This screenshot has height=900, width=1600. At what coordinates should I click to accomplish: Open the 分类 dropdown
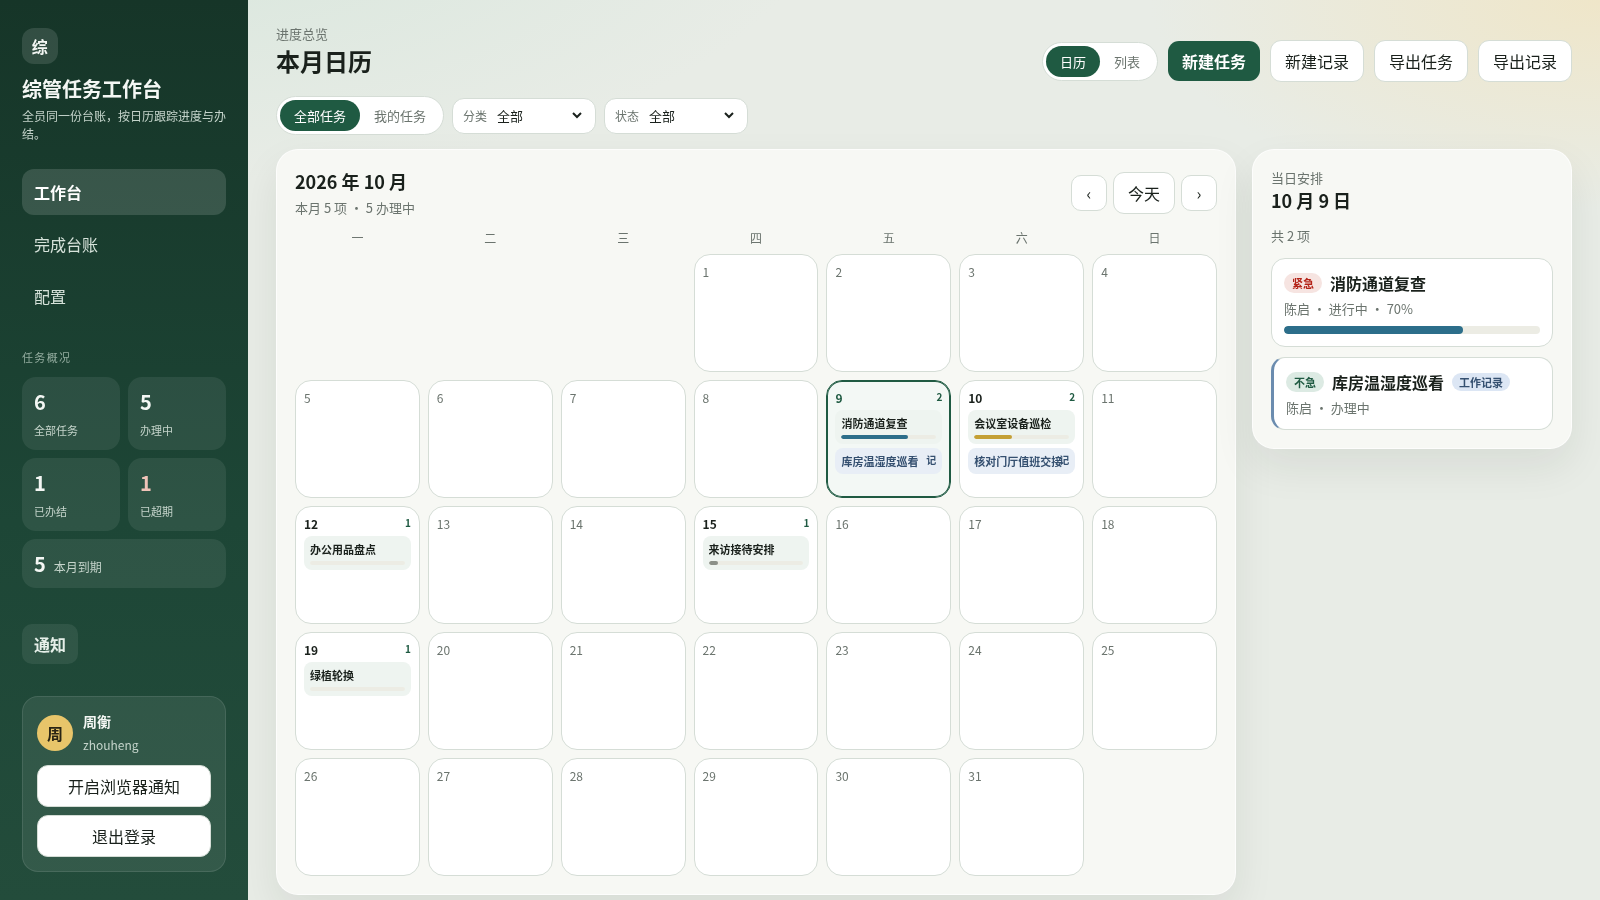524,116
